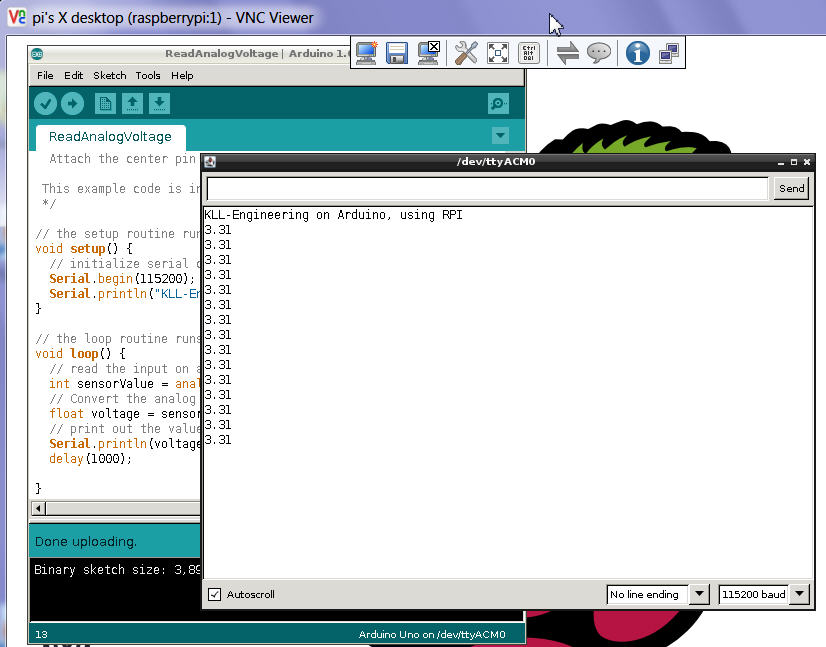Click the New sketch icon
826x647 pixels.
click(105, 104)
